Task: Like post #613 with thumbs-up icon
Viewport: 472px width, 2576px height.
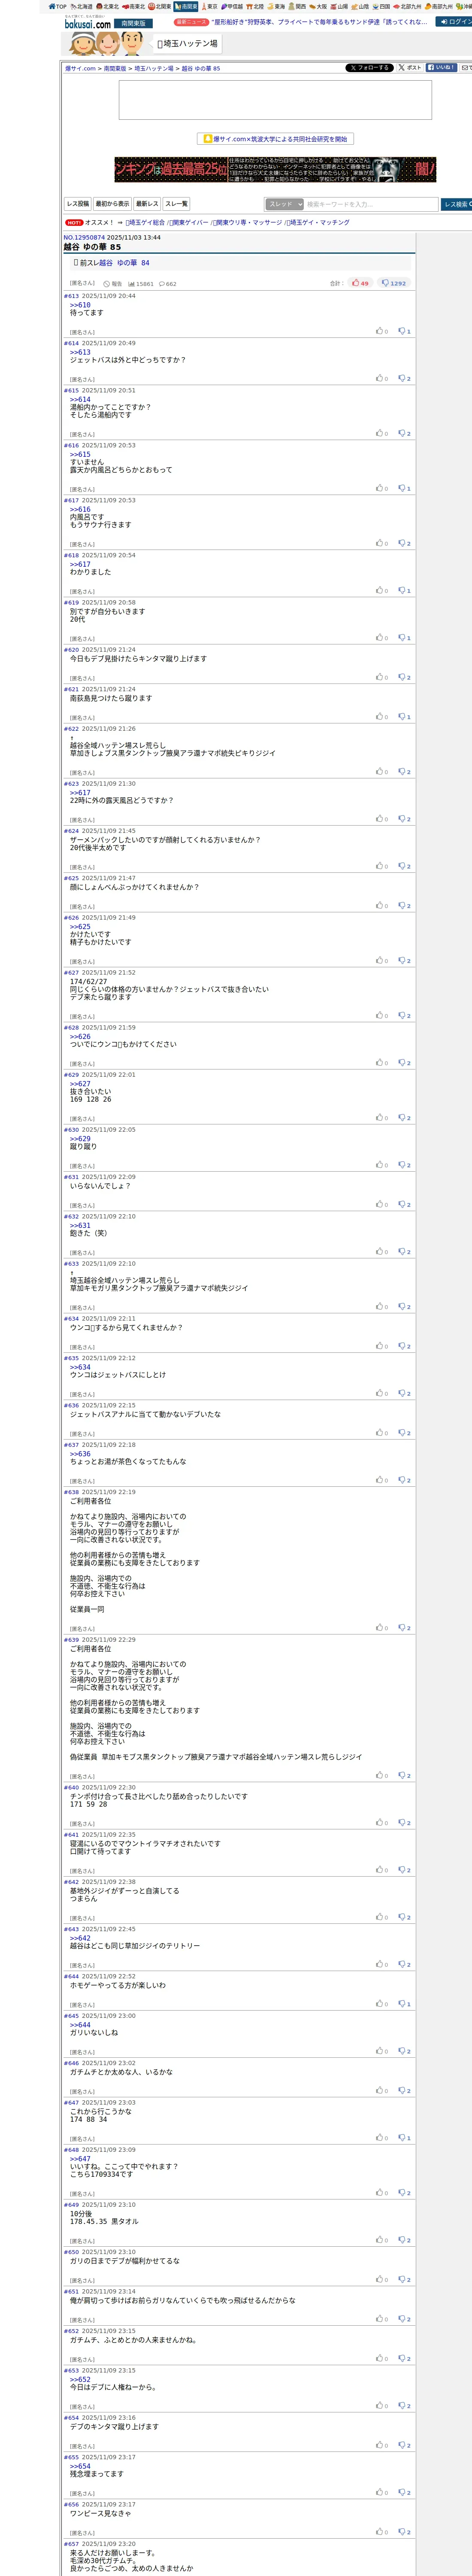Action: 381,331
